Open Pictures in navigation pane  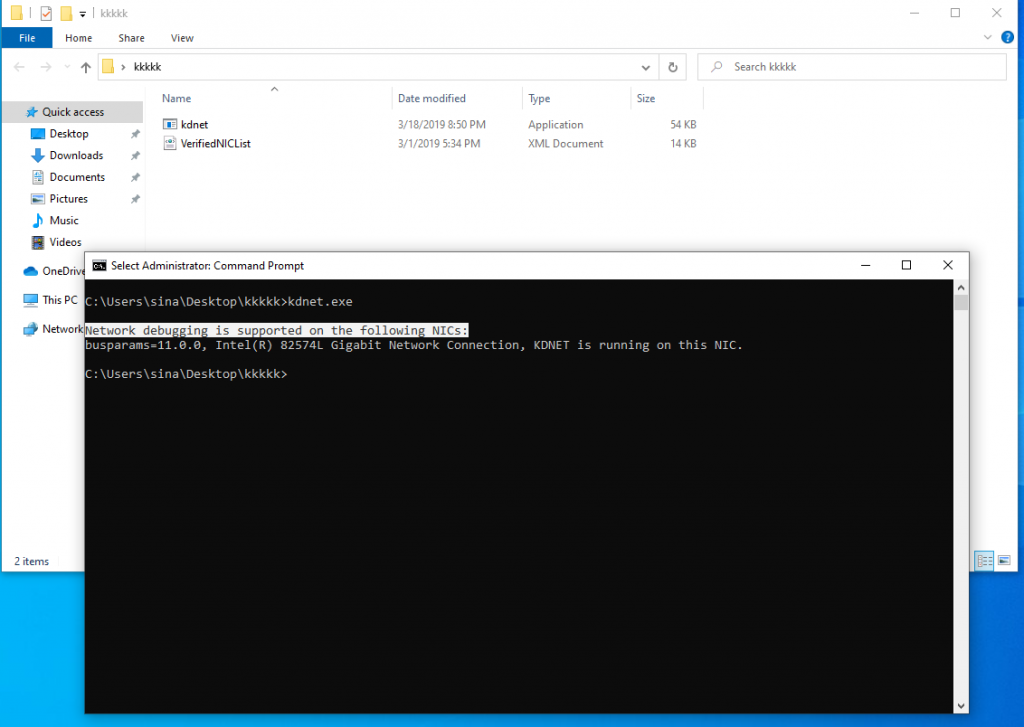69,199
